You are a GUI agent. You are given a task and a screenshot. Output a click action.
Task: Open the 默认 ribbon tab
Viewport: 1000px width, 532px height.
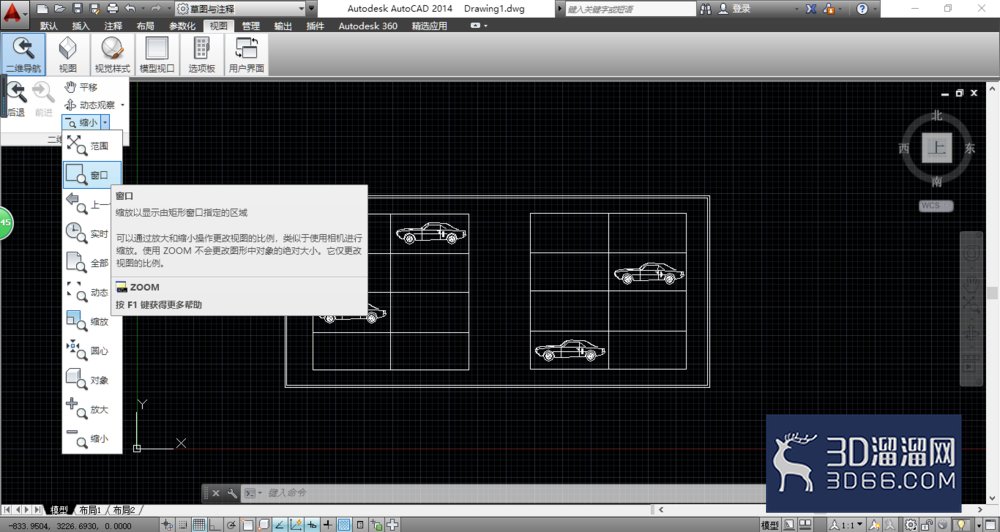(48, 26)
